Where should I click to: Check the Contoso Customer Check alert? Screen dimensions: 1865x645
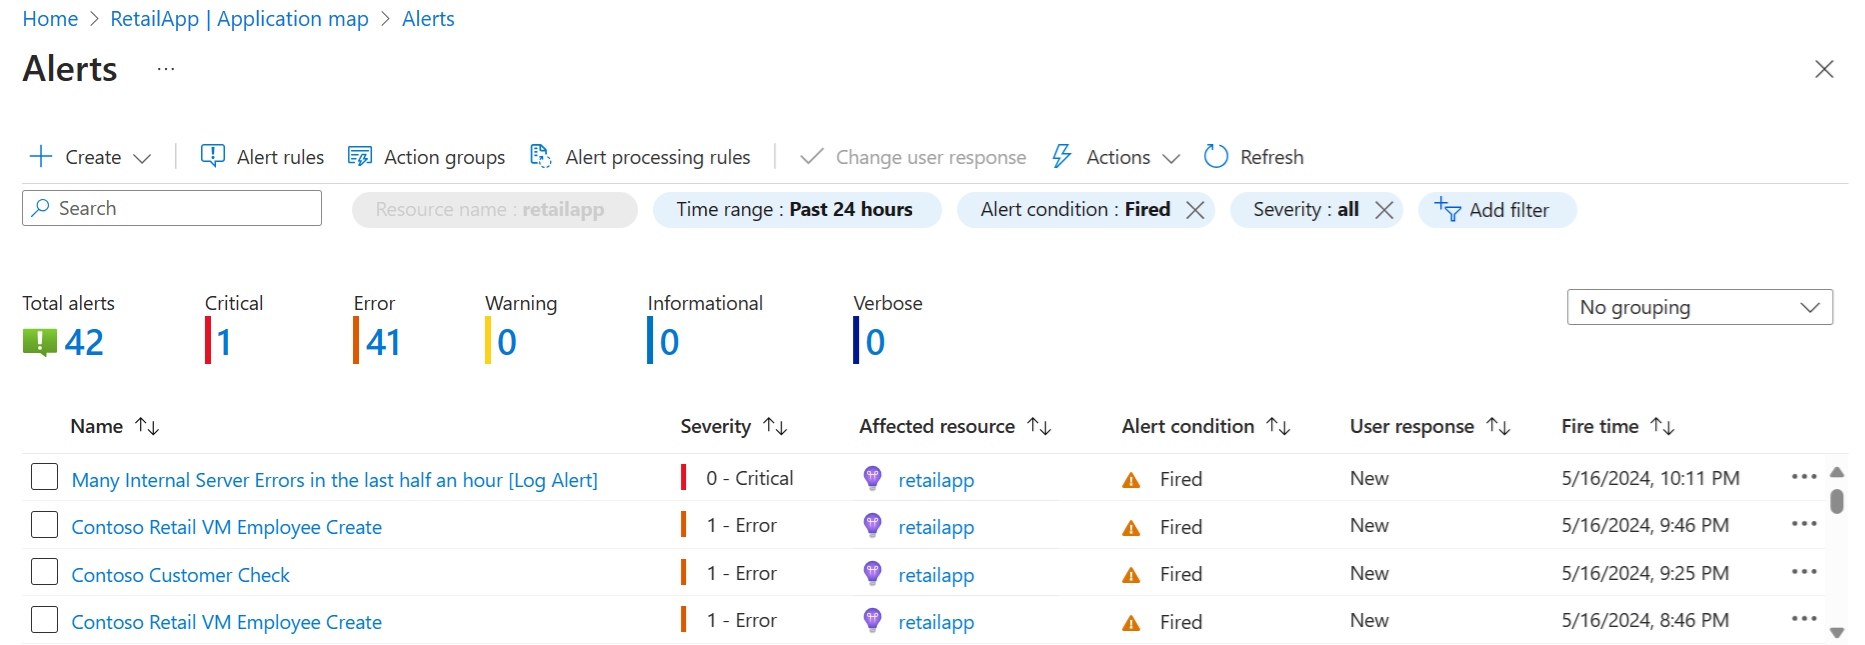pyautogui.click(x=44, y=572)
